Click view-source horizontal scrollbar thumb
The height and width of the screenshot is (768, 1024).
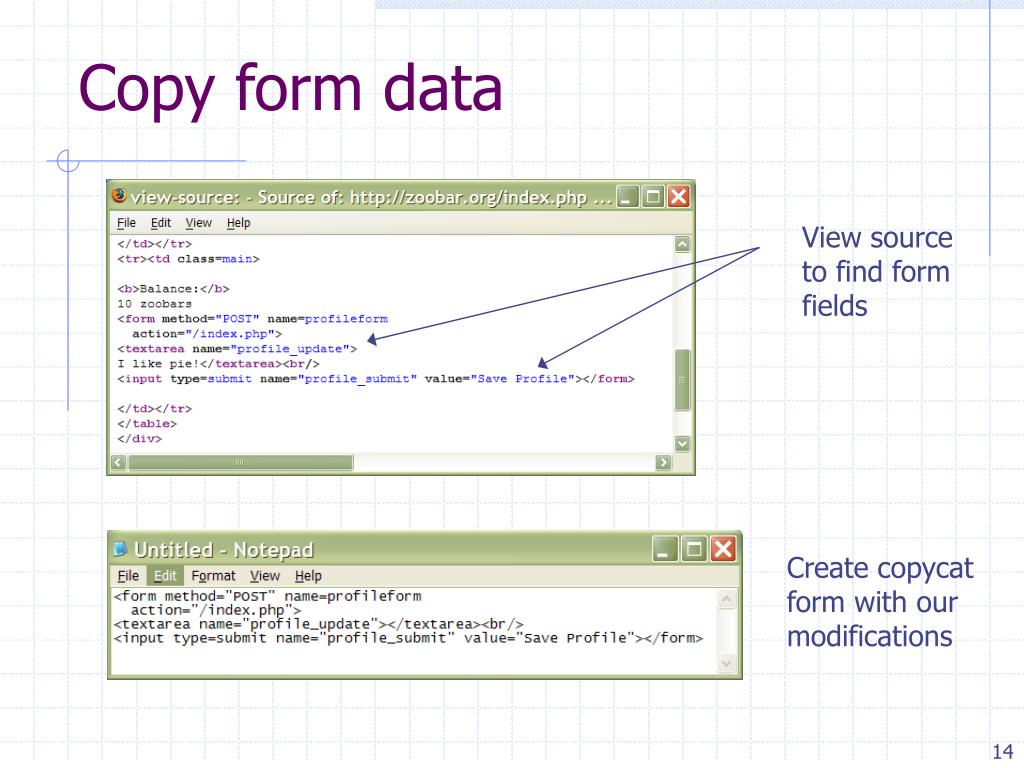click(240, 462)
